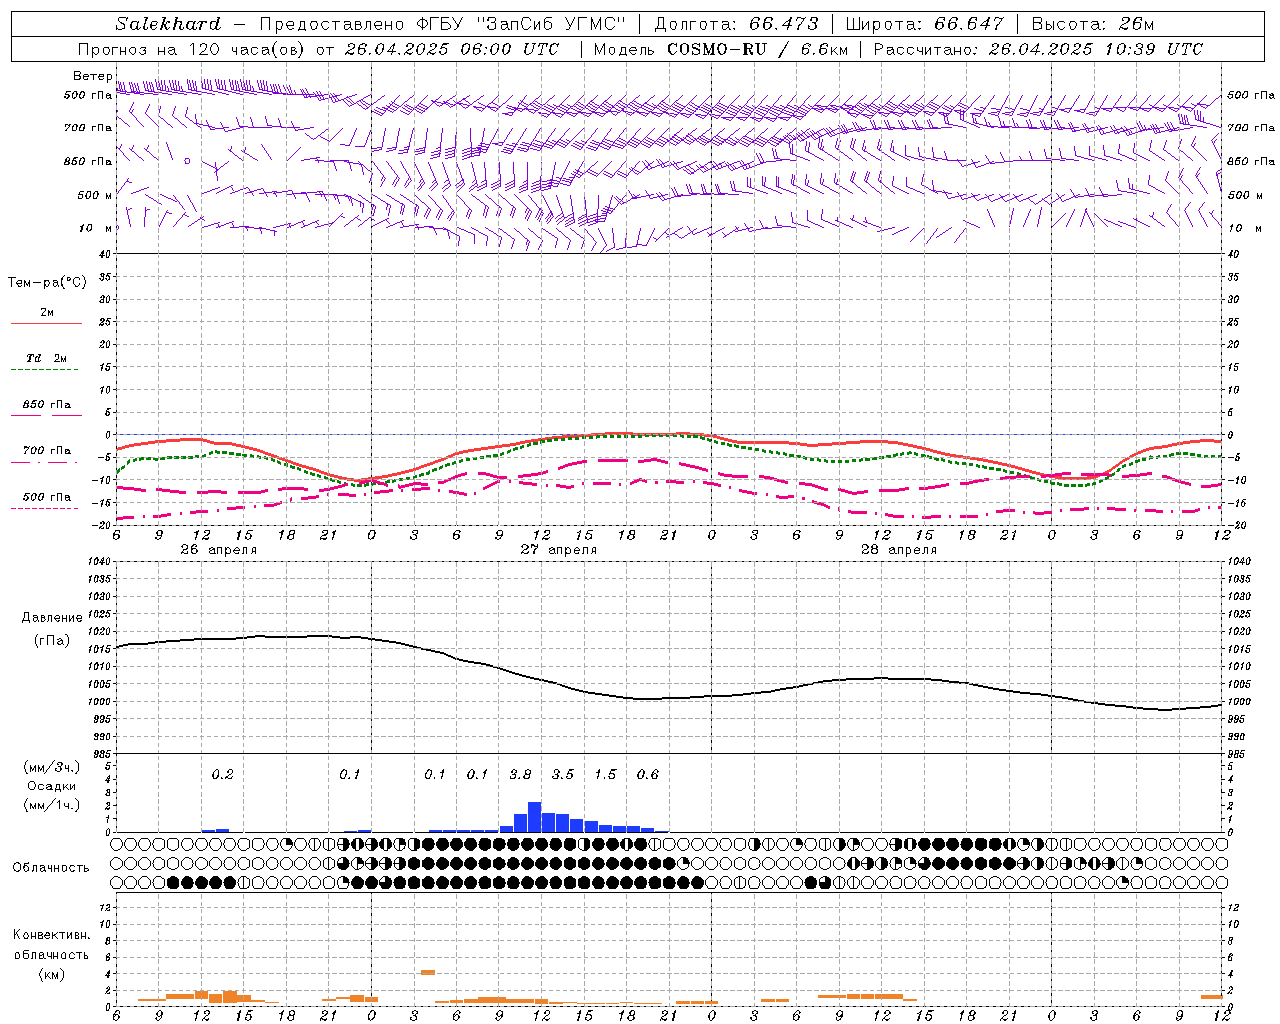Click the Долгота: 66.473 value
This screenshot has height=1024, width=1280.
coord(736,24)
